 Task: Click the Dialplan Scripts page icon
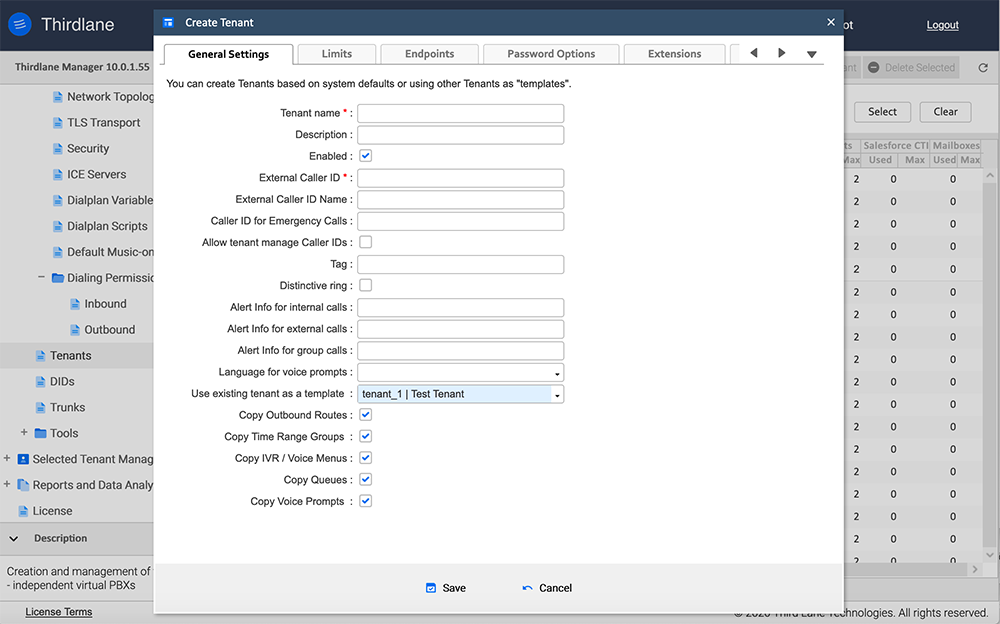[x=58, y=226]
